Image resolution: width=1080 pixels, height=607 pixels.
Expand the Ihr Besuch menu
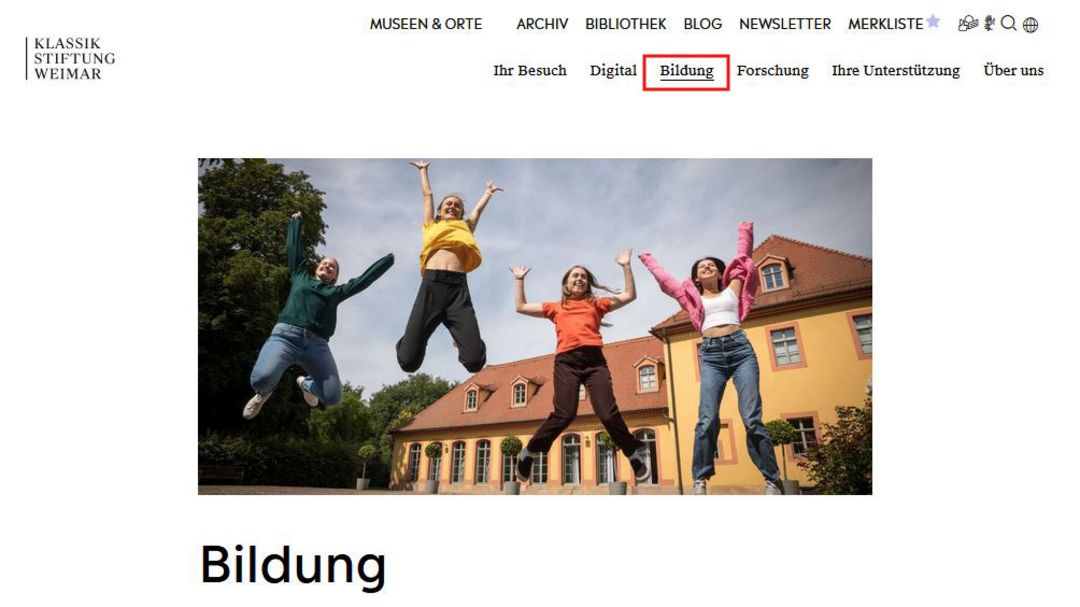point(530,70)
